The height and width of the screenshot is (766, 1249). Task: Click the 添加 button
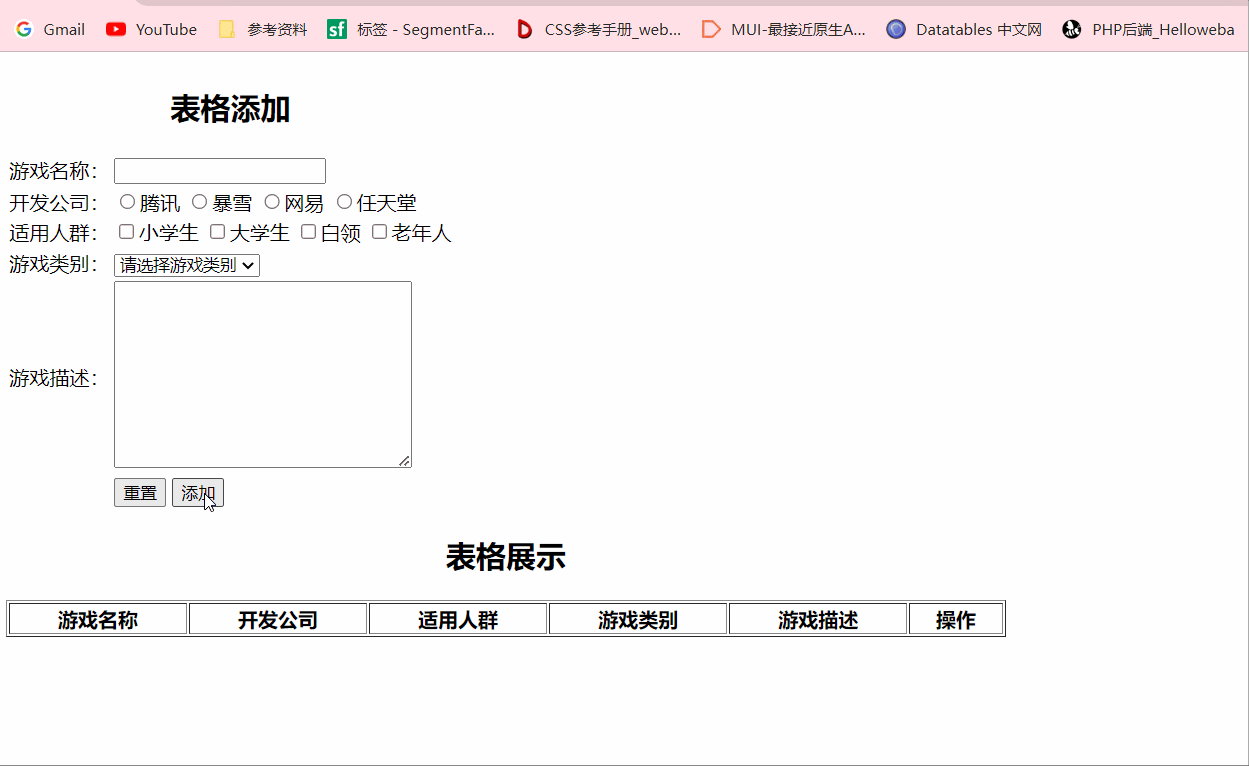pos(197,493)
